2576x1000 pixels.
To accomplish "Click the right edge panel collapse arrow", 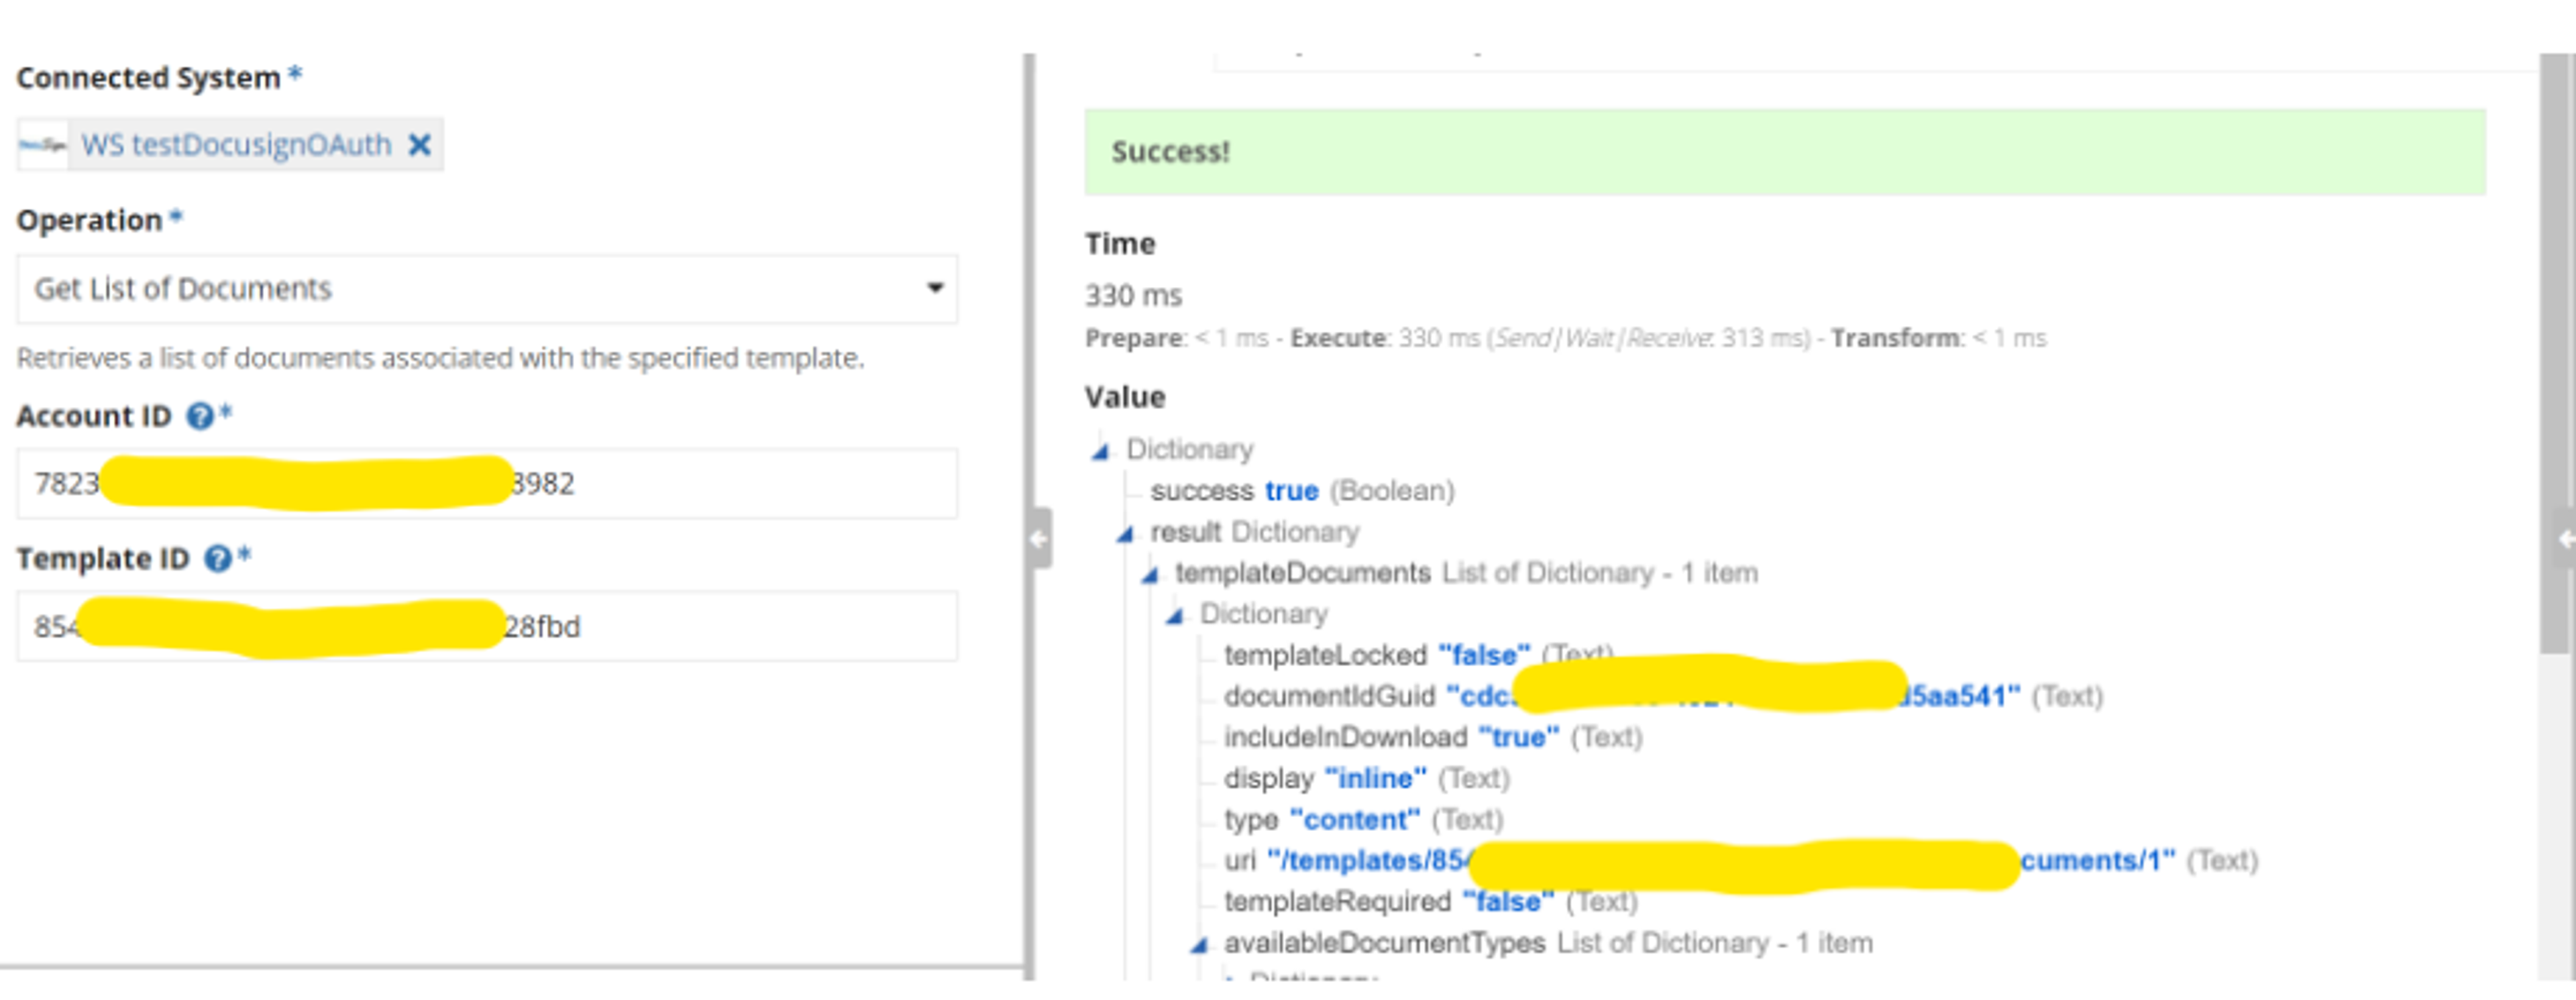I will [x=2566, y=539].
